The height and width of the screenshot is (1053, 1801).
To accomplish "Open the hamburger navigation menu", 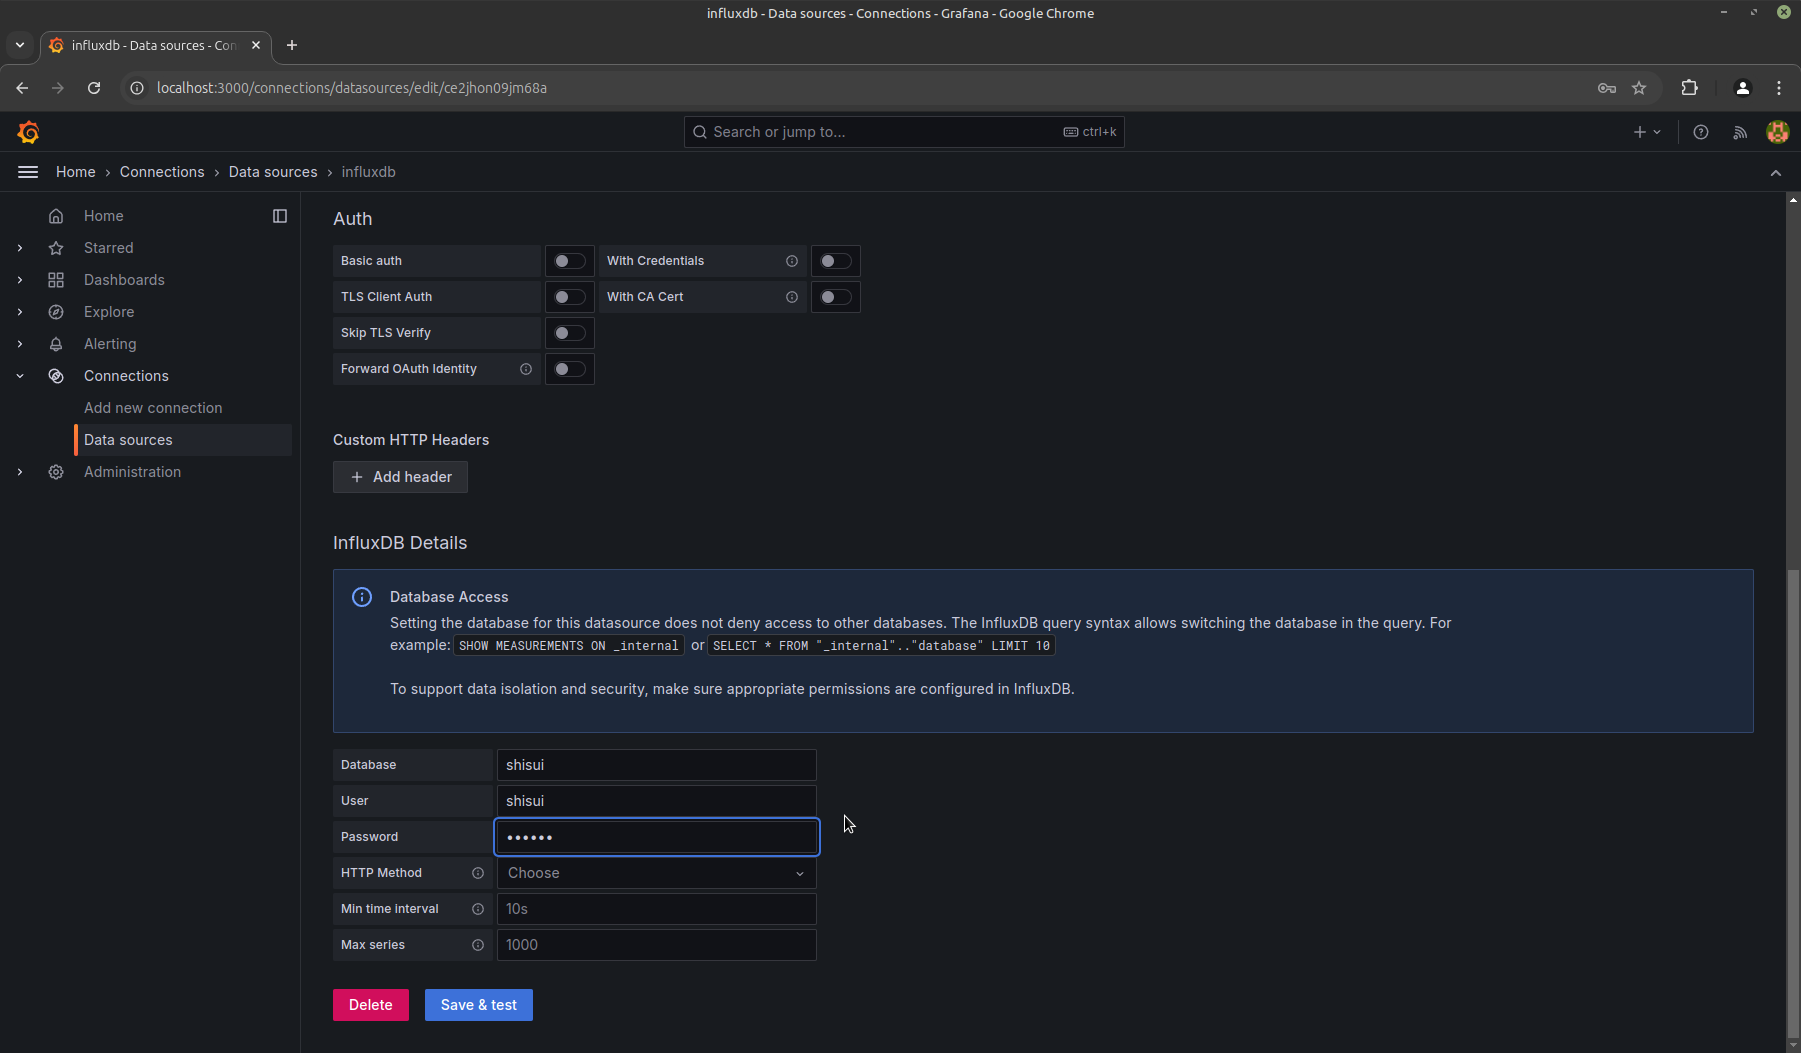I will (x=28, y=172).
